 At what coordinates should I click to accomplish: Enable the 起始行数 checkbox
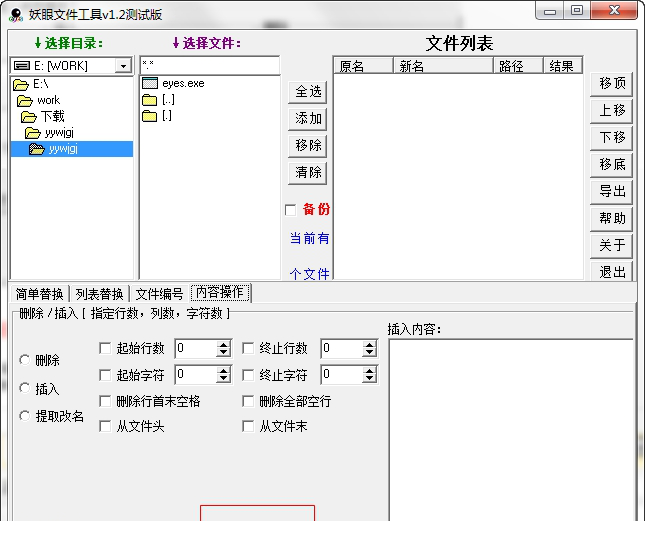point(105,348)
